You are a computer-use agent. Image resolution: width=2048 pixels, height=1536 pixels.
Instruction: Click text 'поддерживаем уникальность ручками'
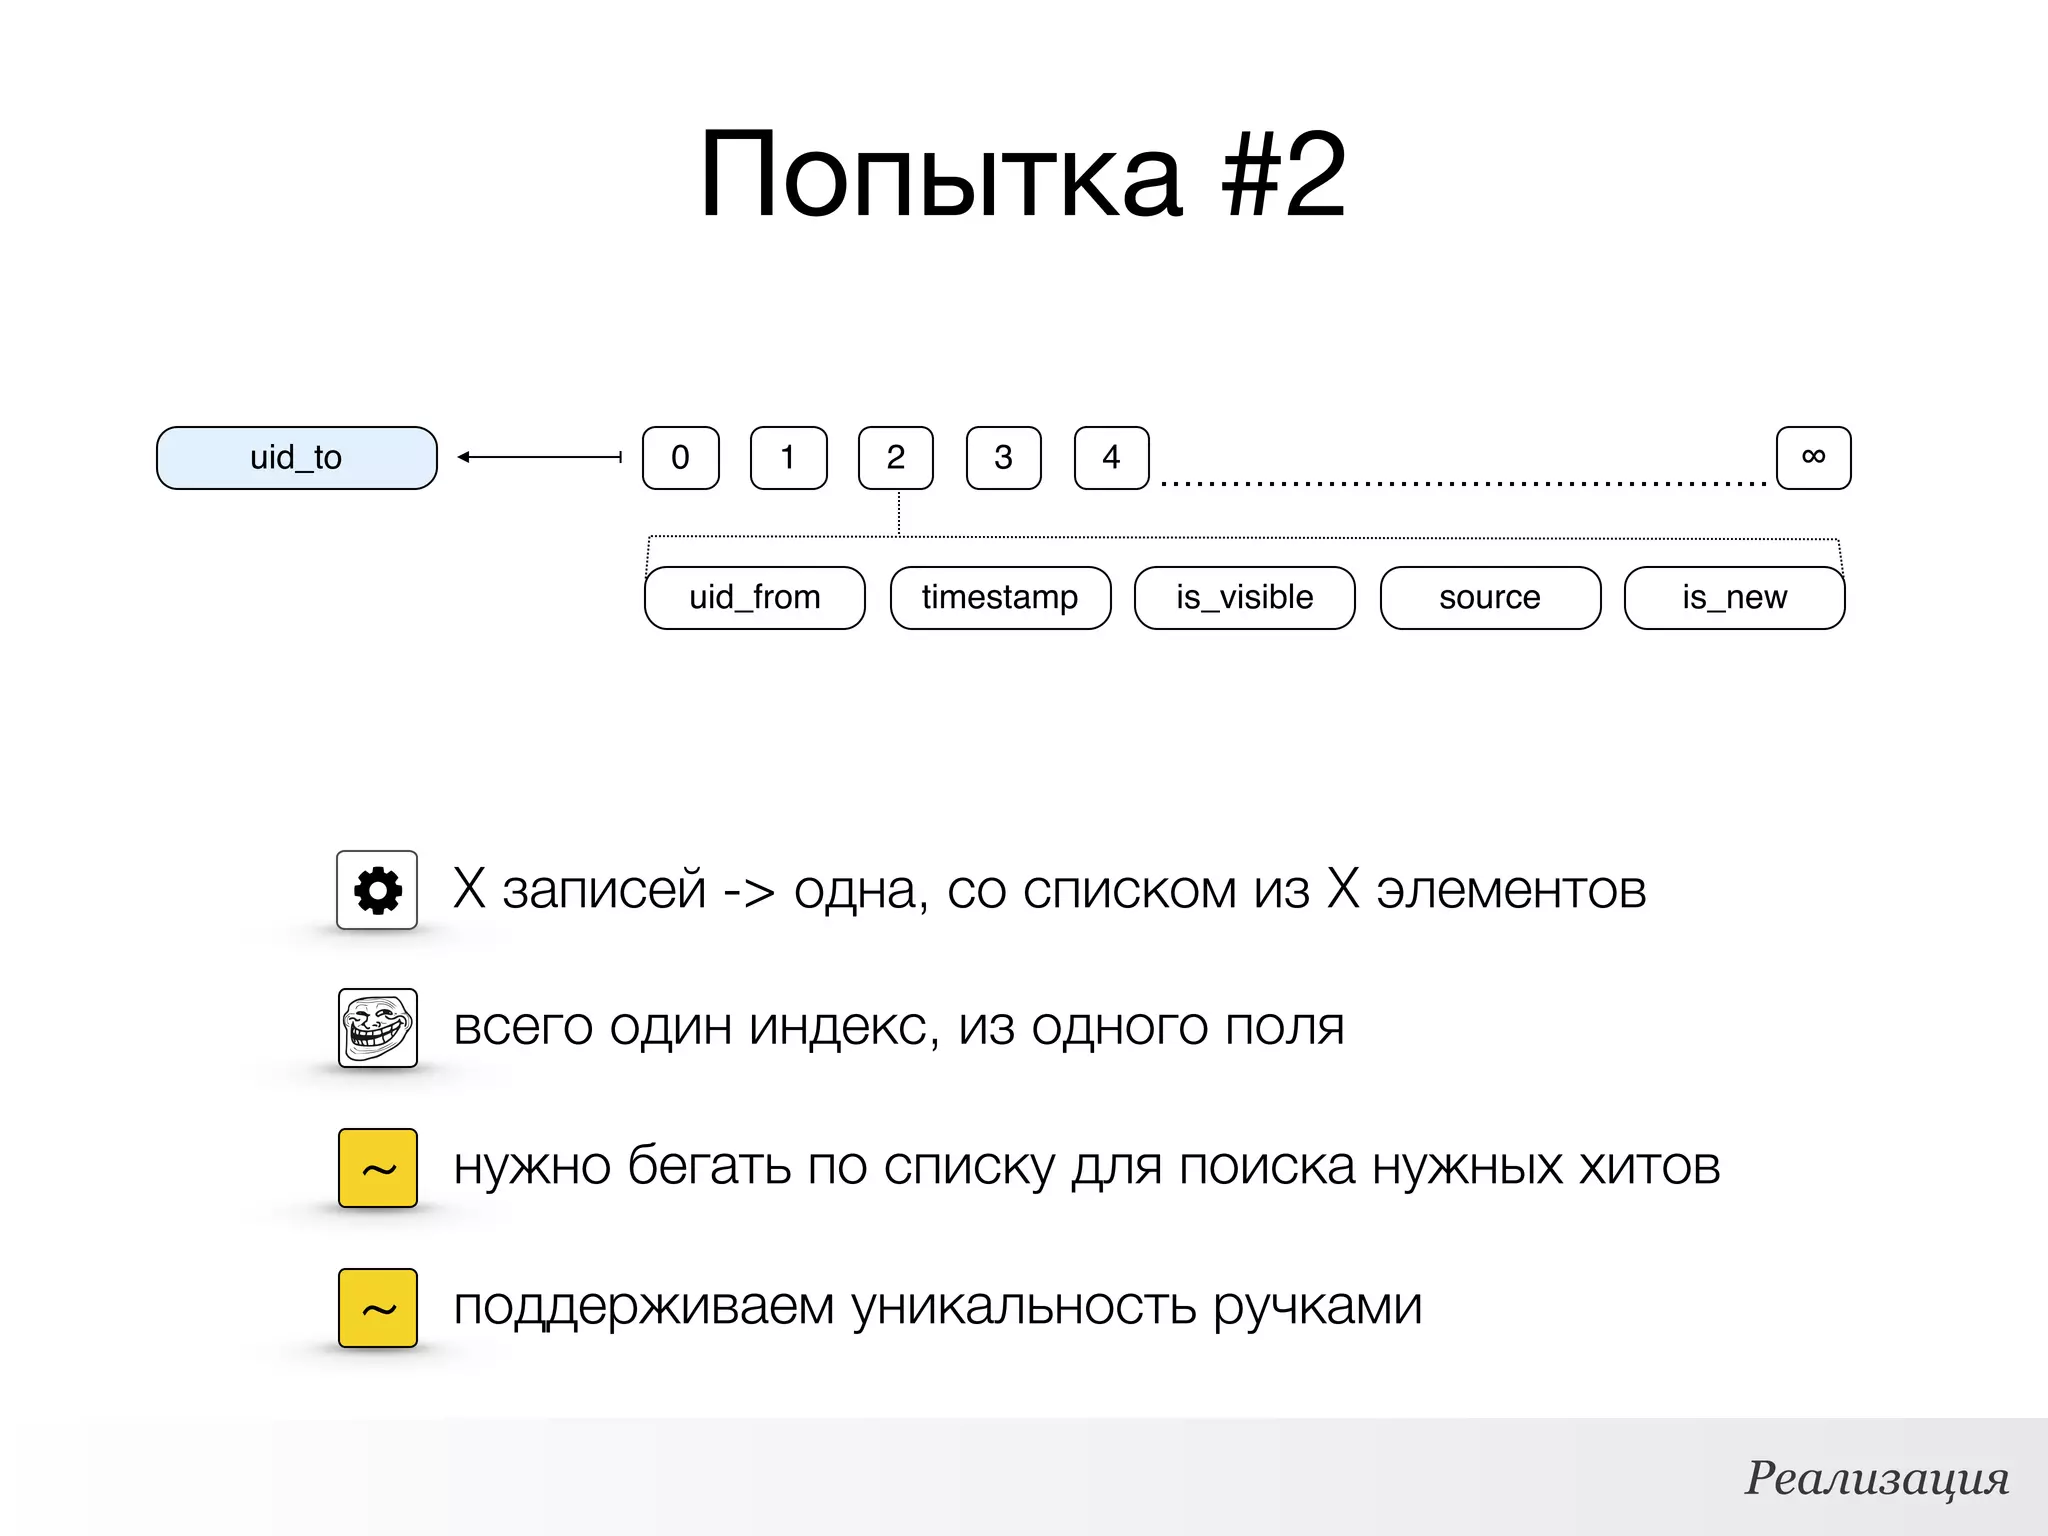938,1307
